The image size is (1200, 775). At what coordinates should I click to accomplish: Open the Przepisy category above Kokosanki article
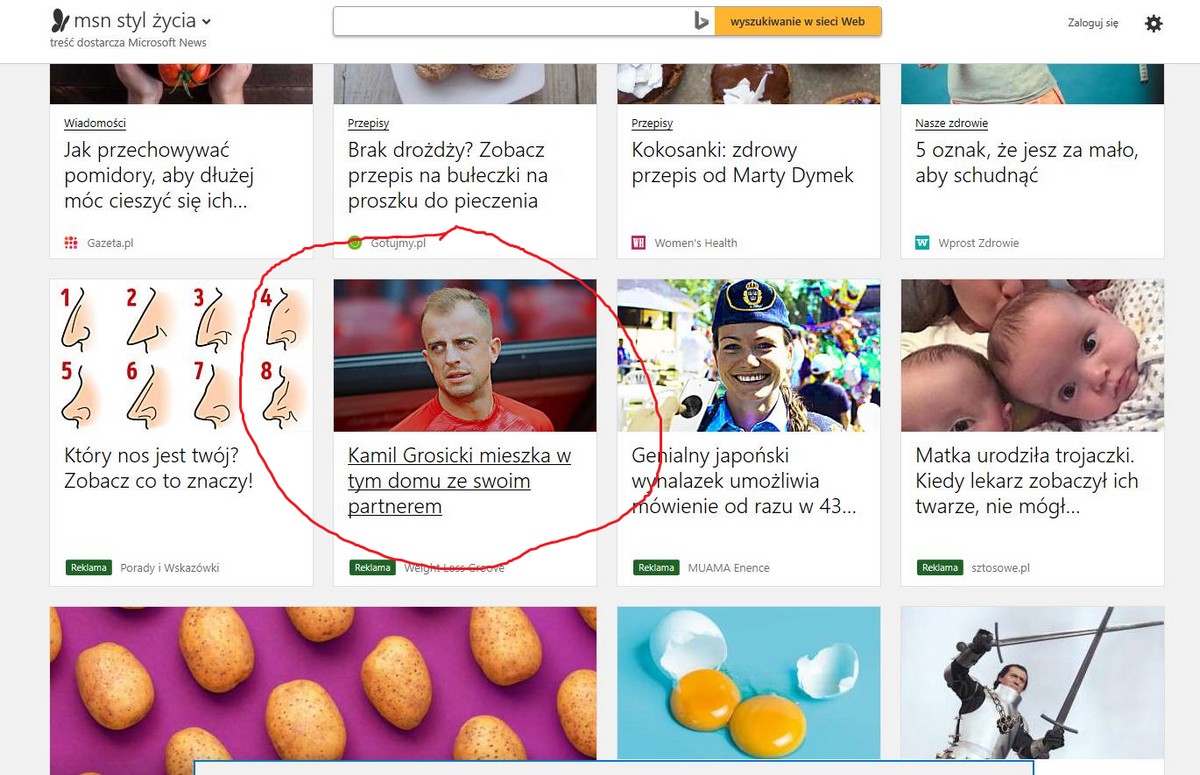coord(652,123)
